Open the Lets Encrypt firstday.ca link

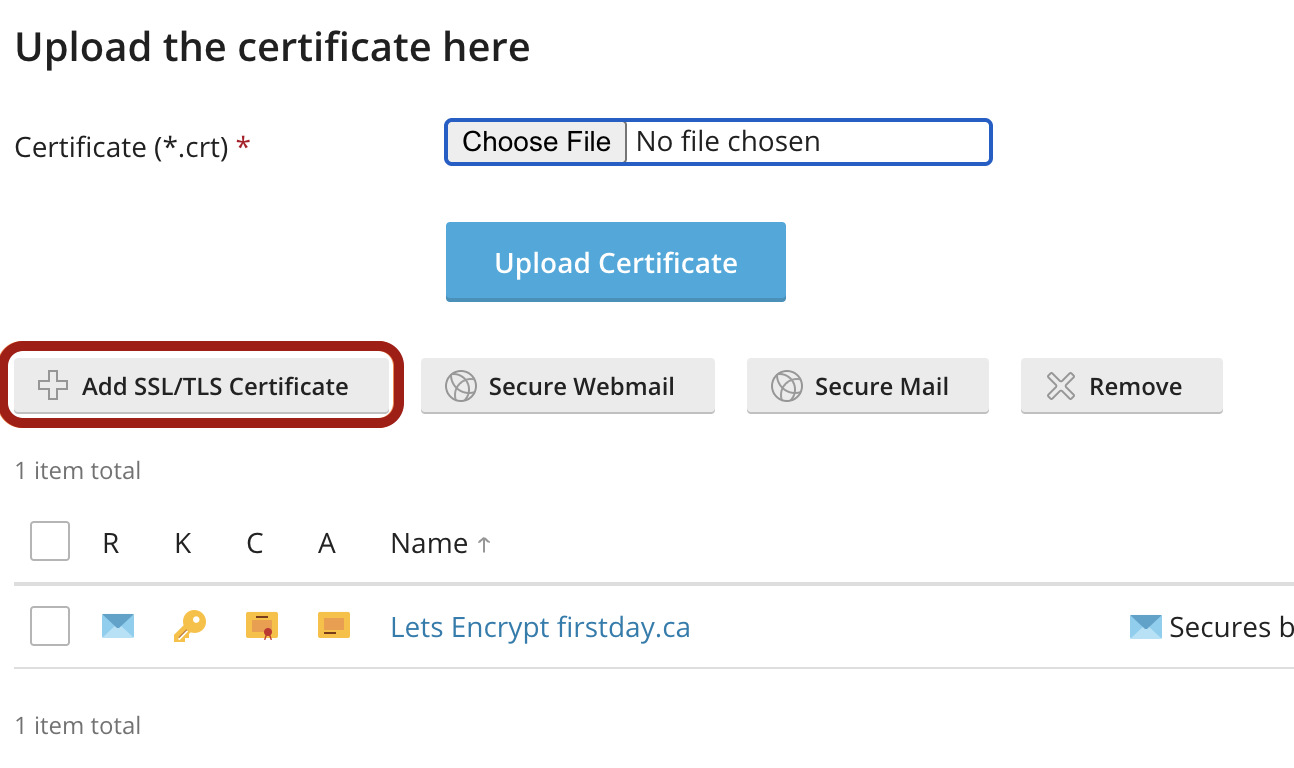540,627
